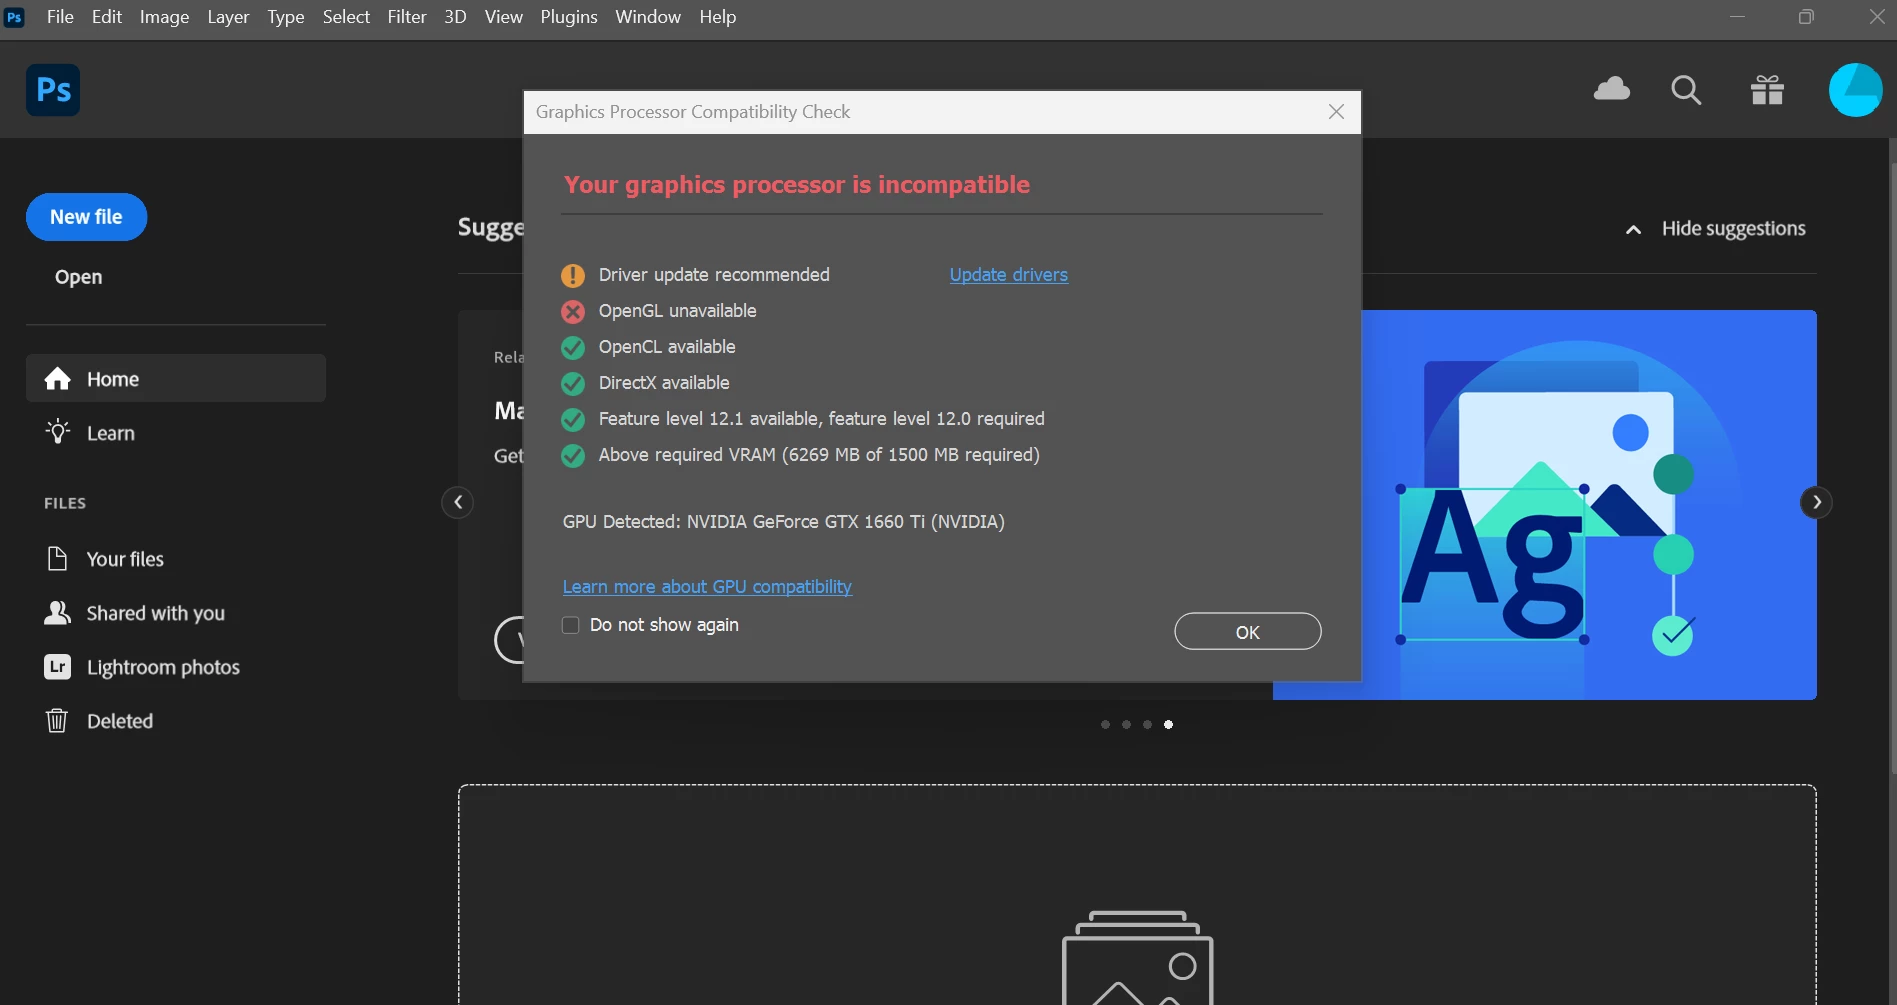Image resolution: width=1897 pixels, height=1005 pixels.
Task: Open the Select menu
Action: [346, 17]
